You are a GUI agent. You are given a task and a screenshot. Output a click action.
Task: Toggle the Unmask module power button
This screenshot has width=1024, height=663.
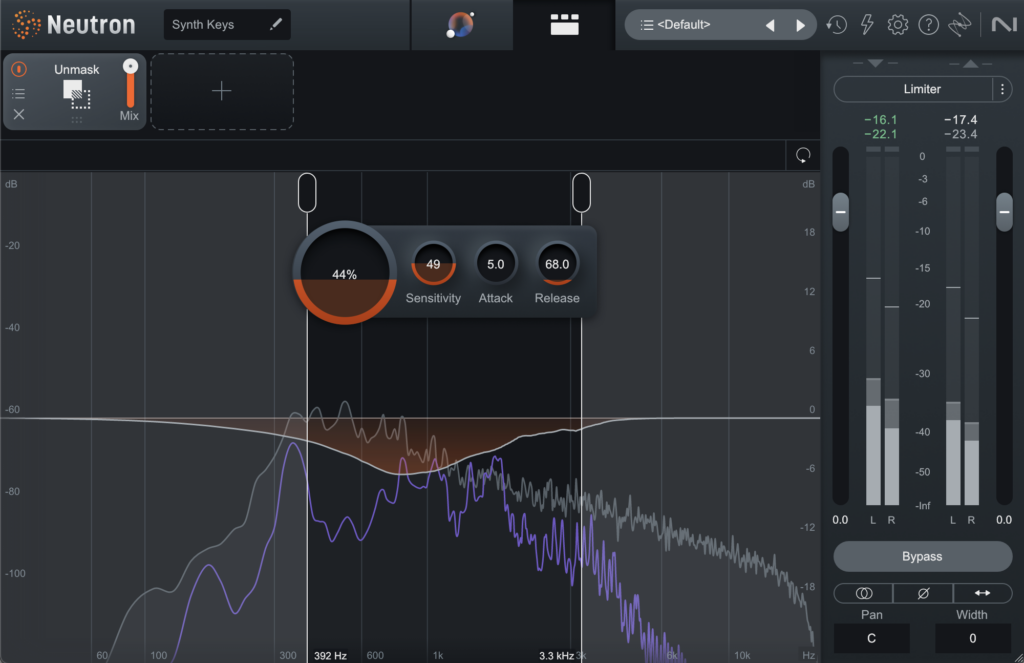[19, 69]
